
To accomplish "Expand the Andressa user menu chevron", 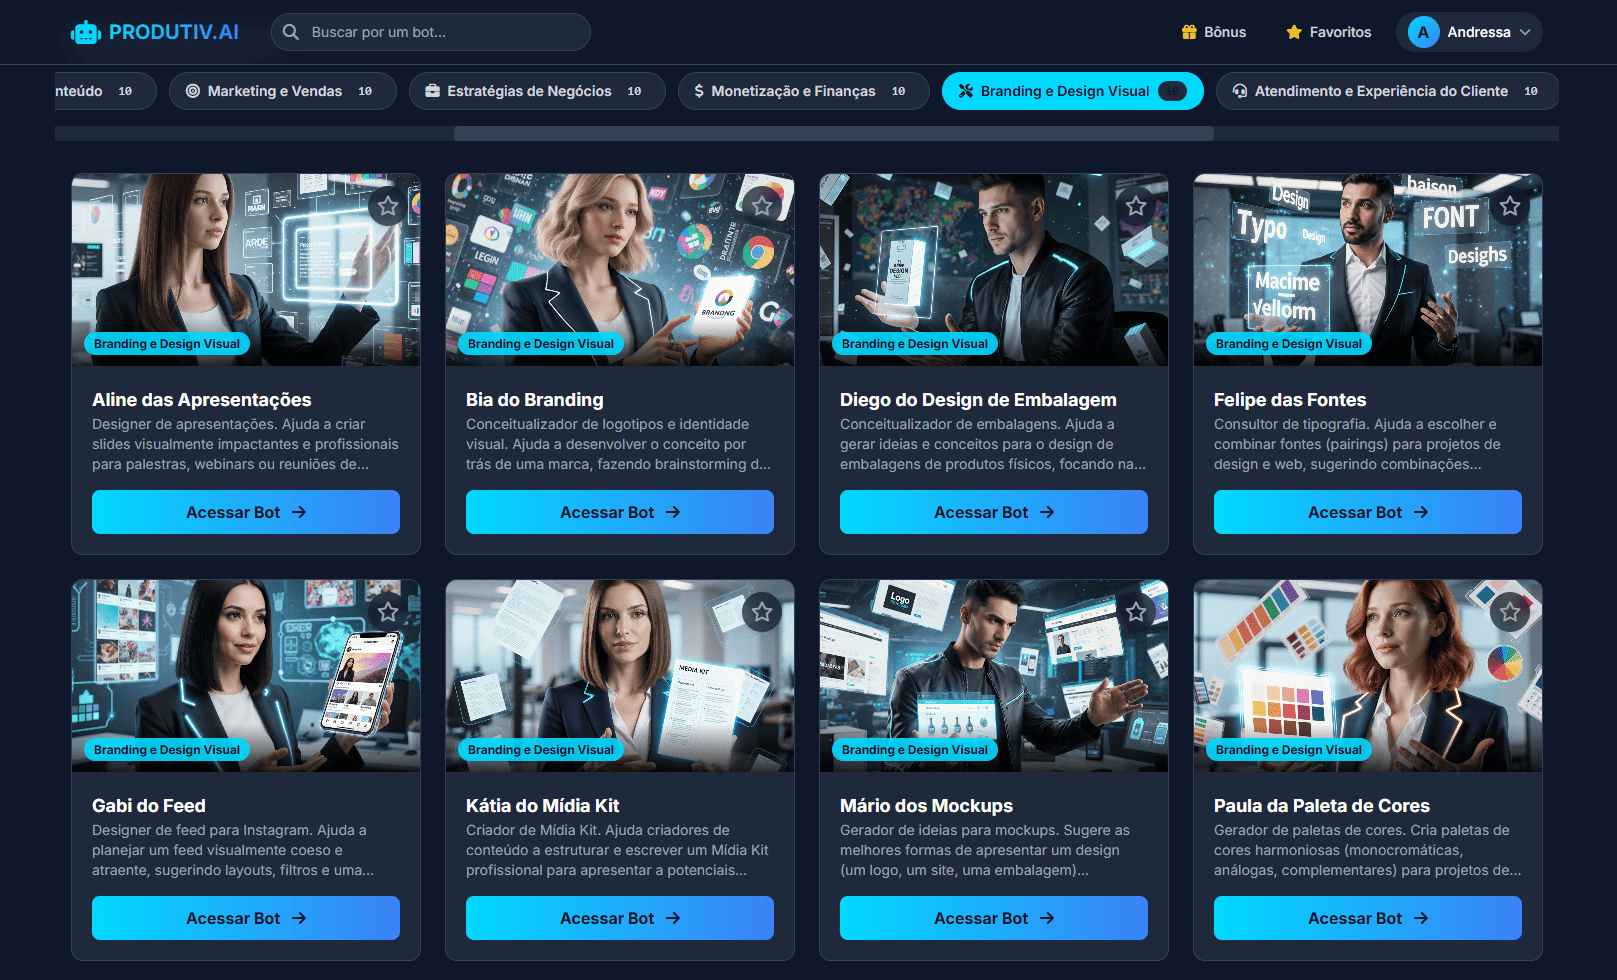I will [x=1525, y=32].
